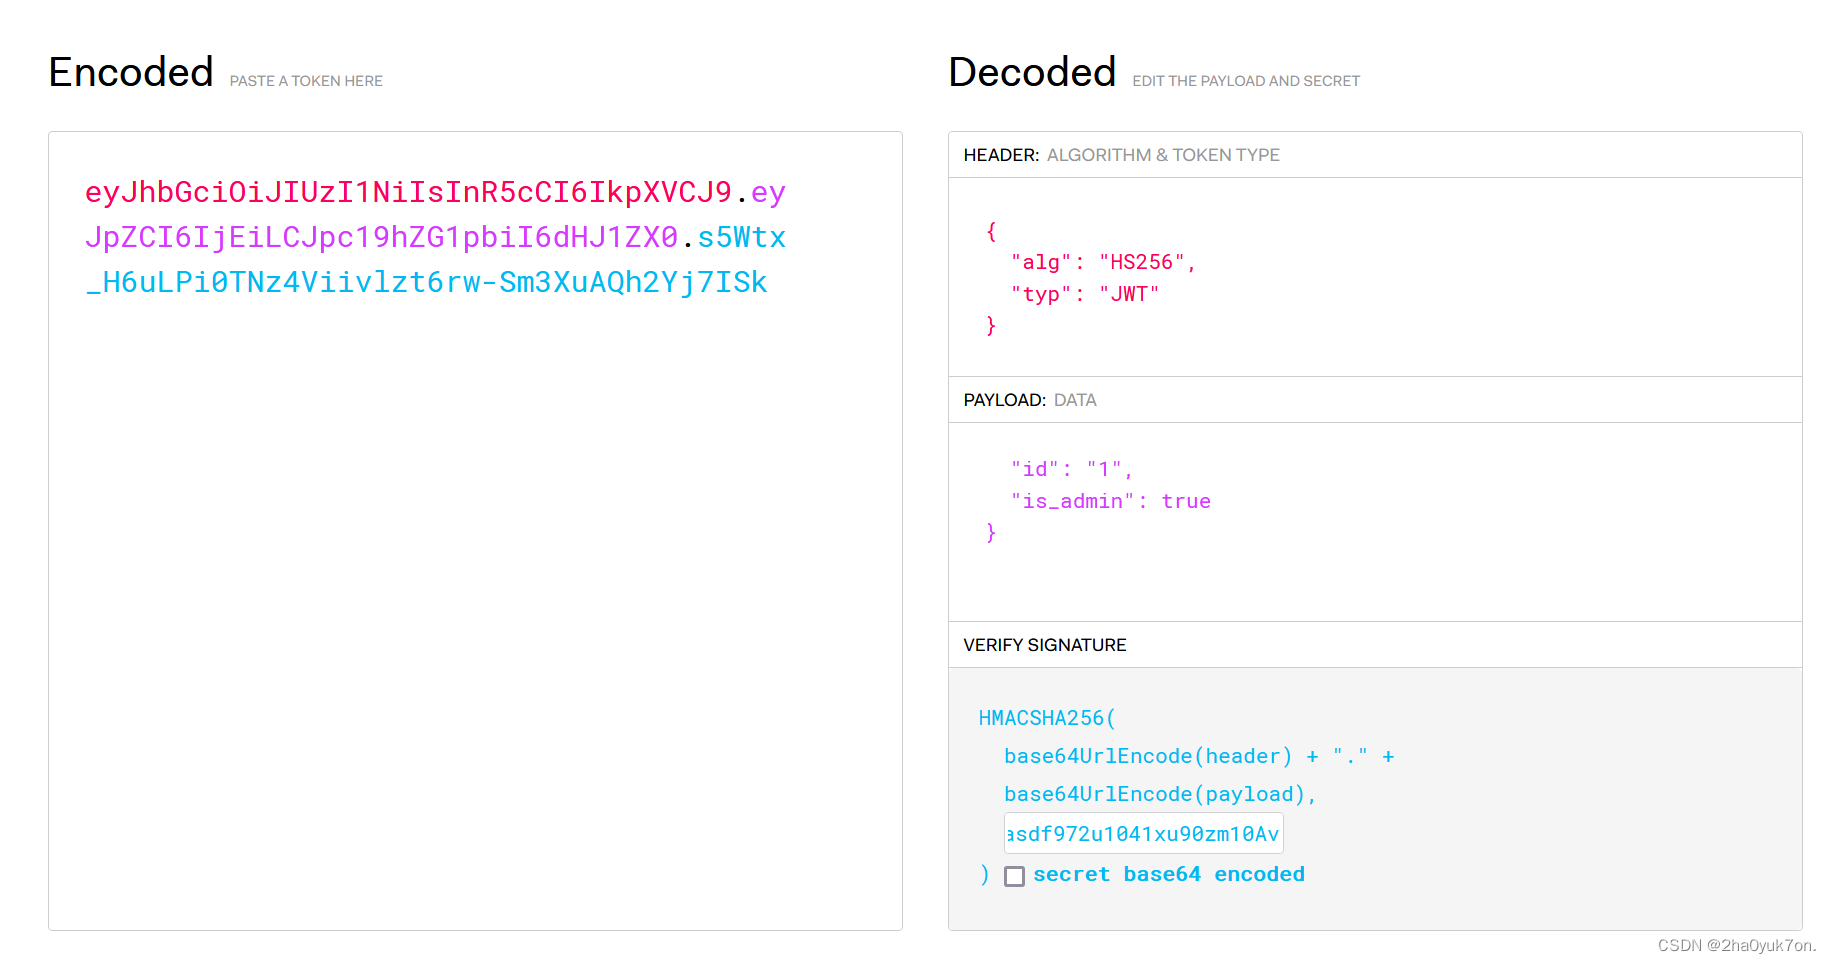This screenshot has width=1831, height=964.
Task: Click the "typ": "JWT" line
Action: point(1084,294)
